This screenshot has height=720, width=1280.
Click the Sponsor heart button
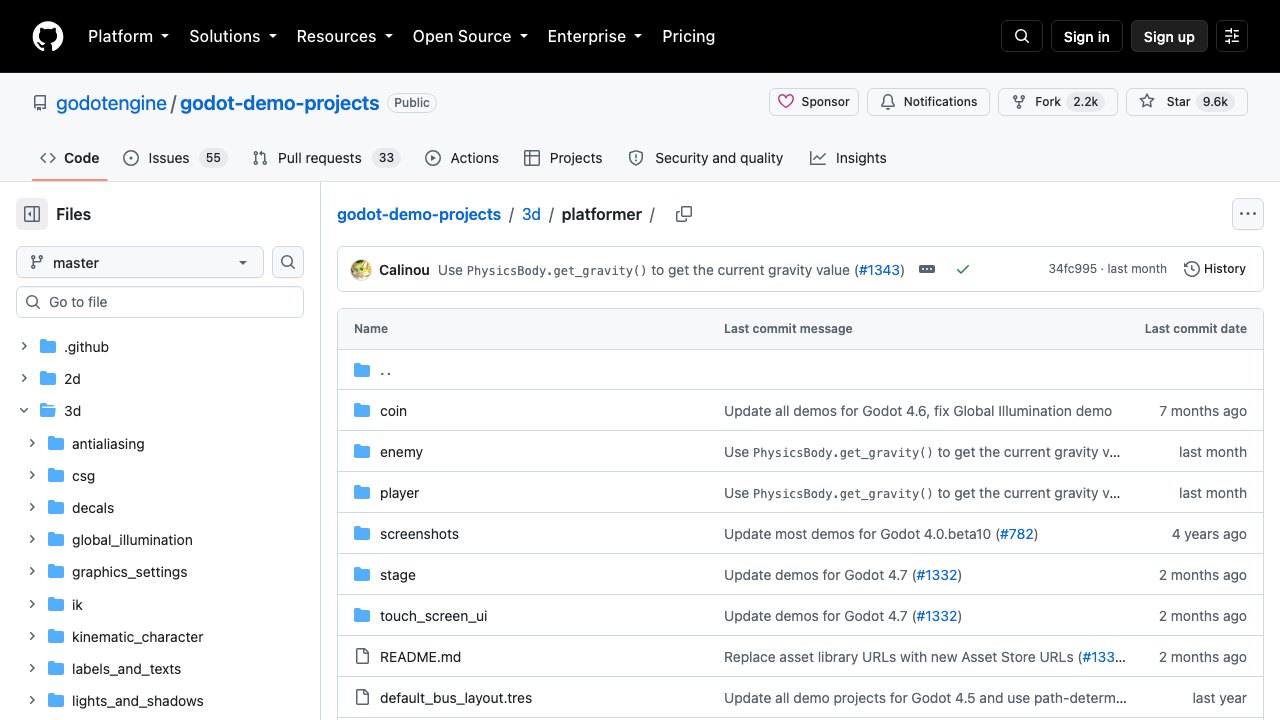coord(814,102)
